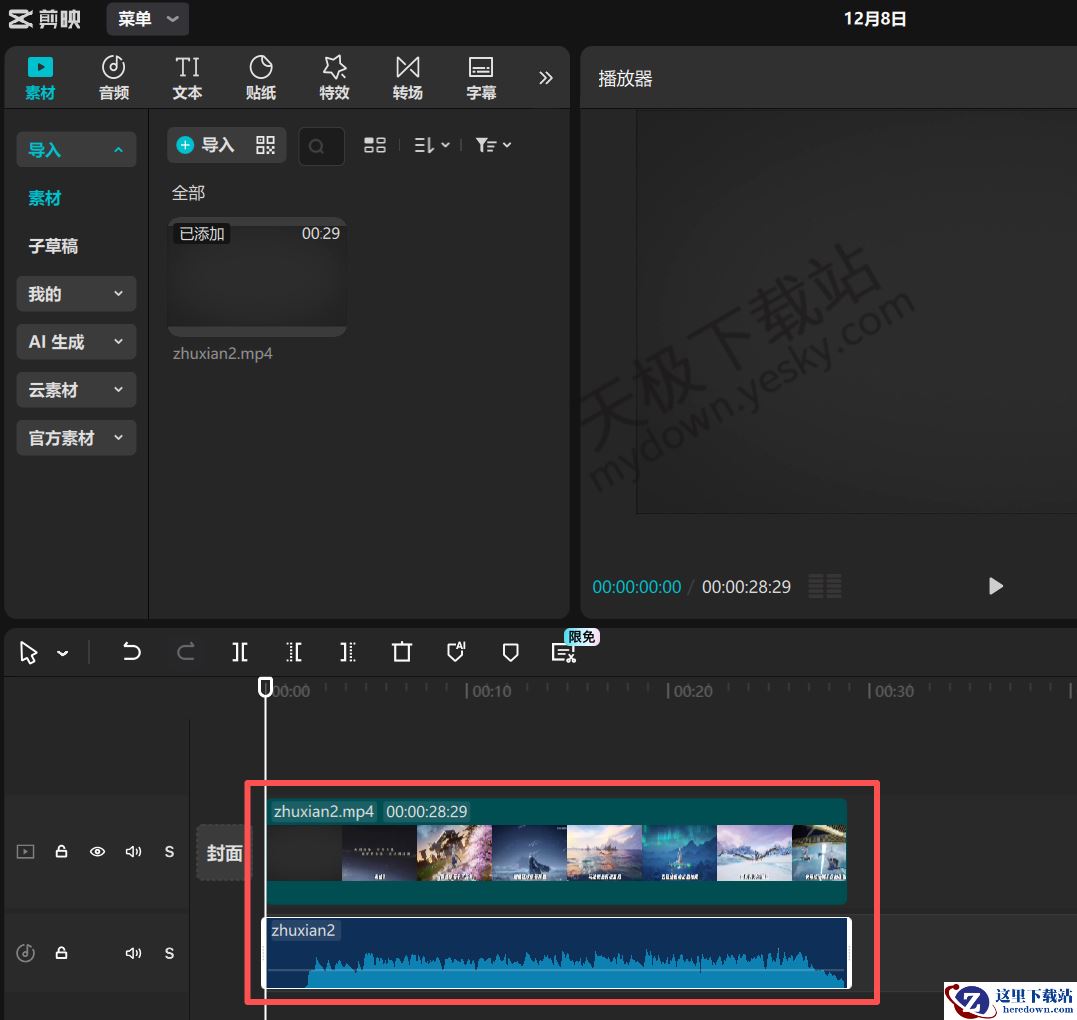The height and width of the screenshot is (1020, 1077).
Task: Open the search icon in the media panel
Action: click(317, 146)
